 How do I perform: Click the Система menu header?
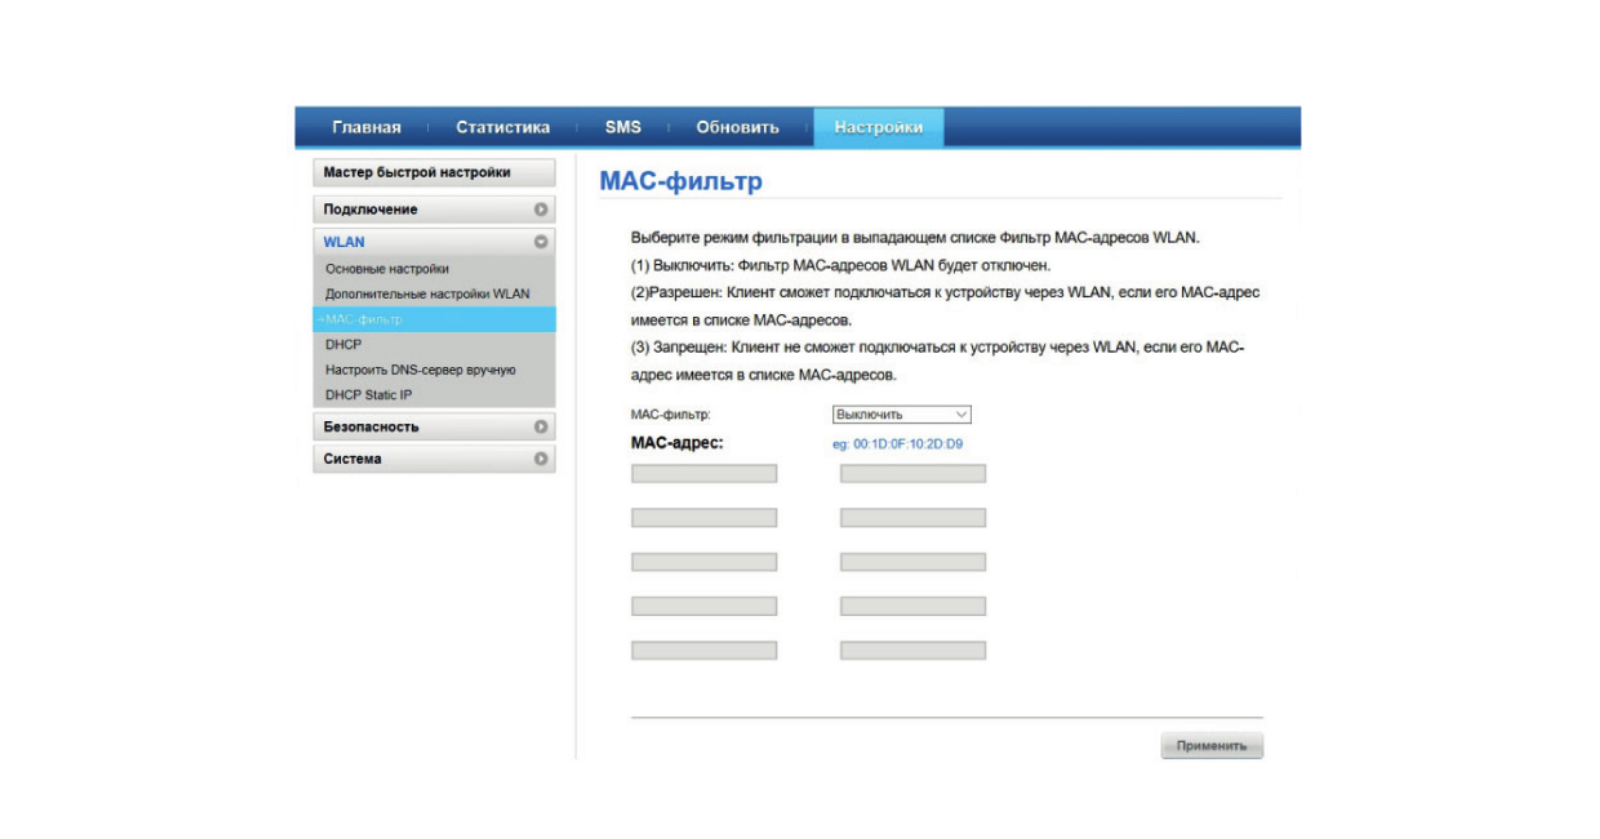tap(434, 459)
